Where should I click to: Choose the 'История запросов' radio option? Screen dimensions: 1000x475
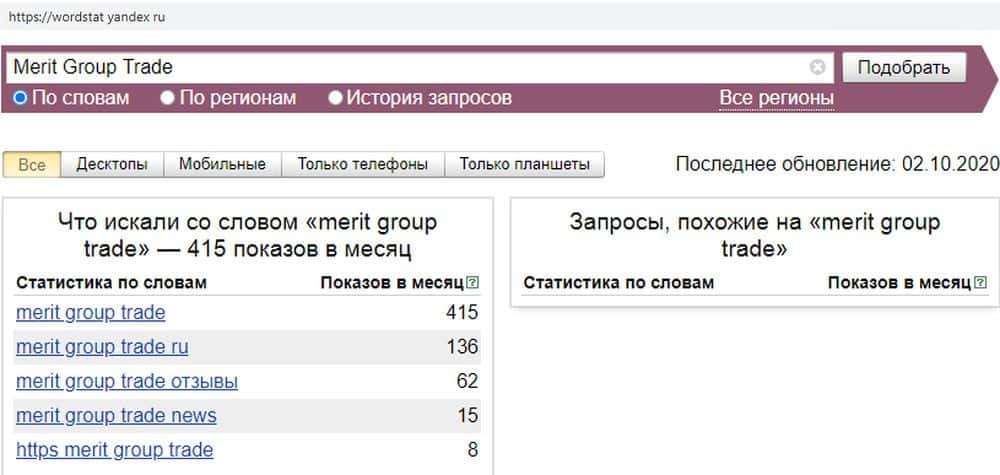(x=336, y=98)
